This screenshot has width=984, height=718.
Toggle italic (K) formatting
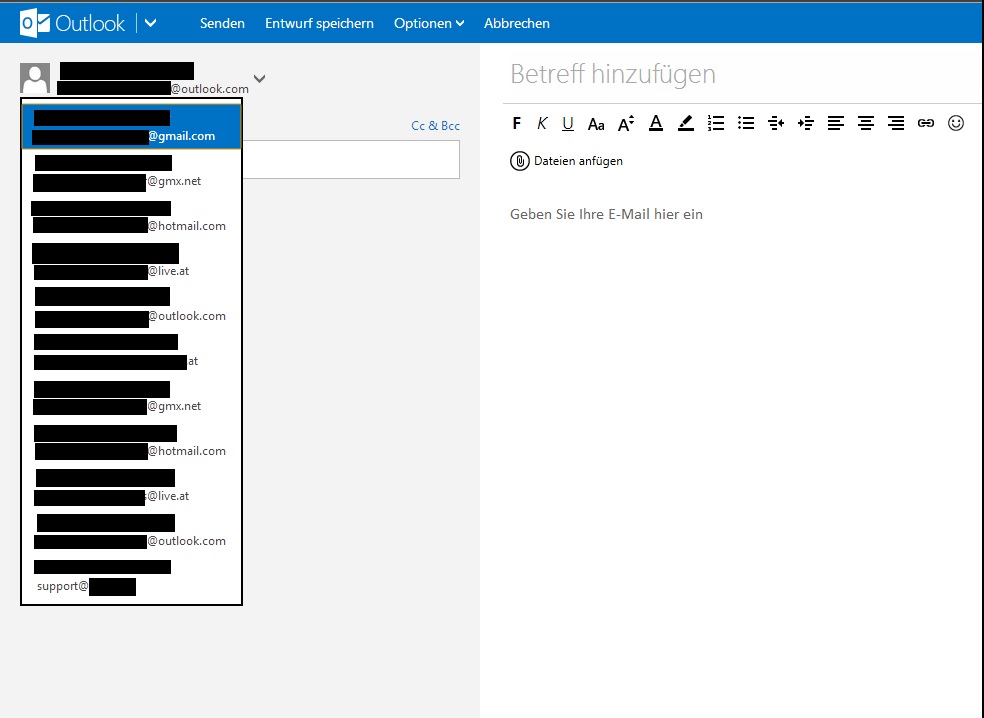coord(542,123)
